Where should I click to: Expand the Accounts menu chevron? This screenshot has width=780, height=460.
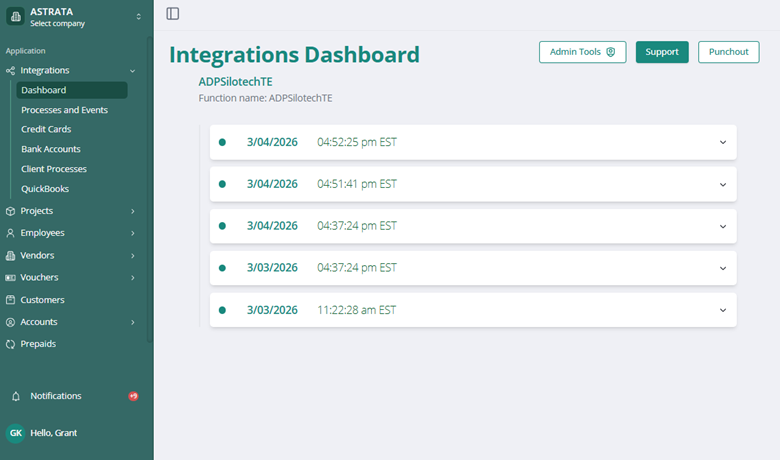click(133, 322)
